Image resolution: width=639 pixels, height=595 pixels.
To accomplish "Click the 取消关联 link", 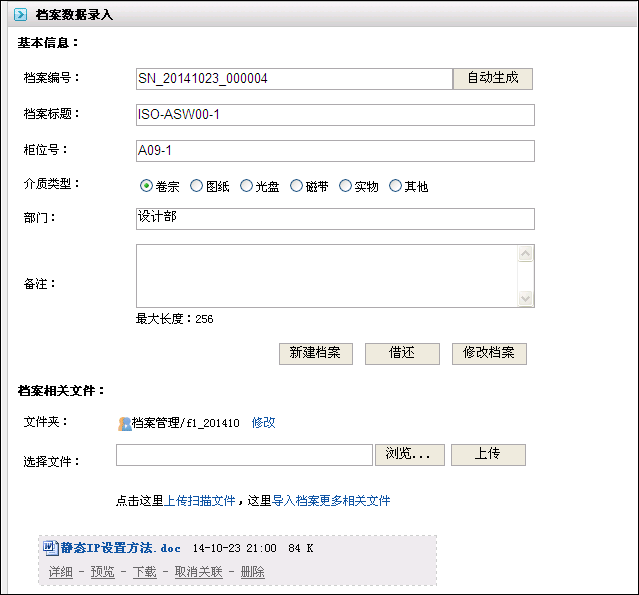I will click(198, 572).
